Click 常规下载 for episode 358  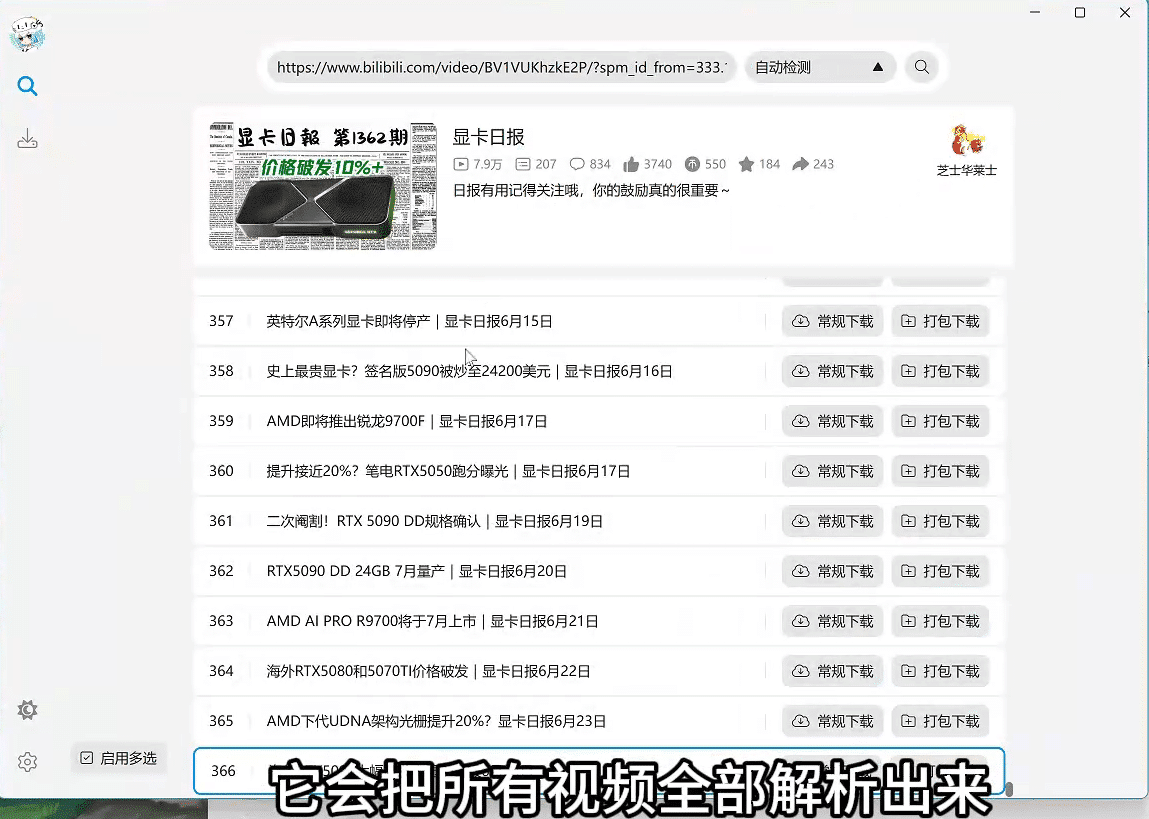(832, 371)
